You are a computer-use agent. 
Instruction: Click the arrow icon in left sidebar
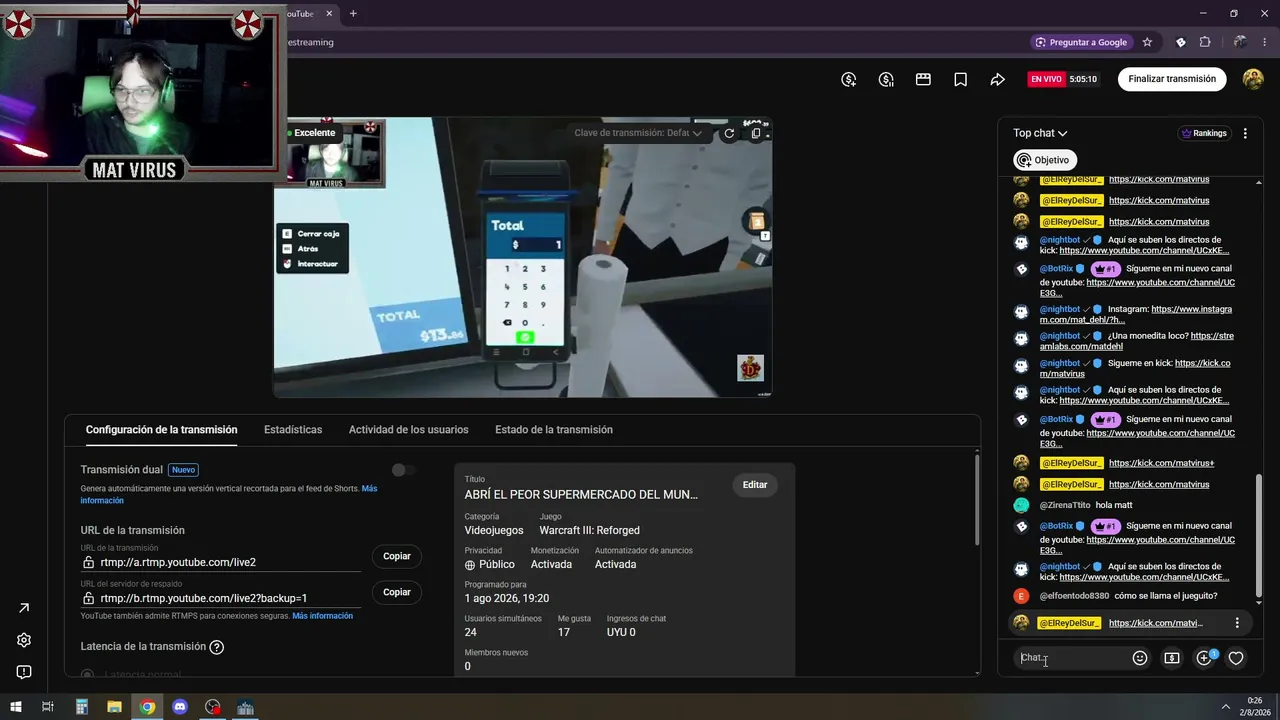tap(24, 608)
